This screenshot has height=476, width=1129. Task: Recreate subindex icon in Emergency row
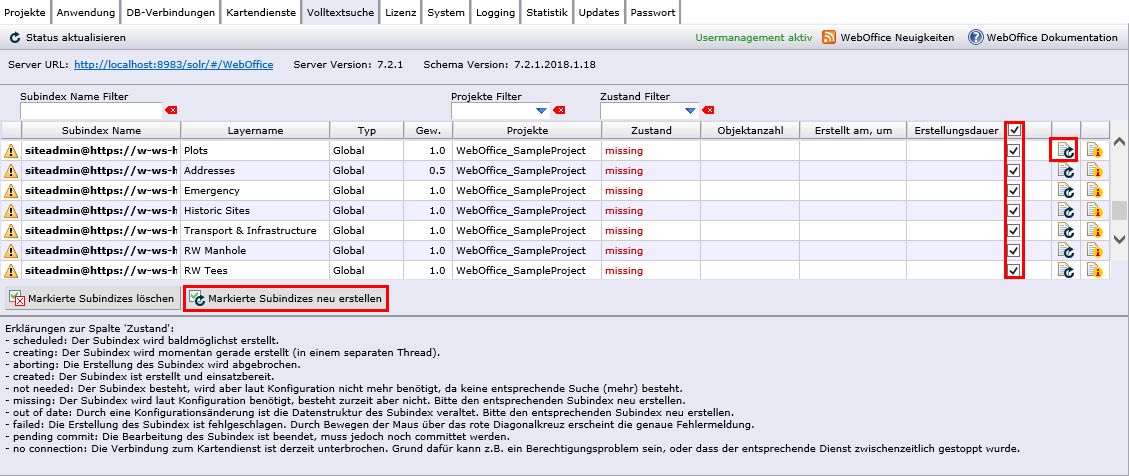pos(1066,191)
